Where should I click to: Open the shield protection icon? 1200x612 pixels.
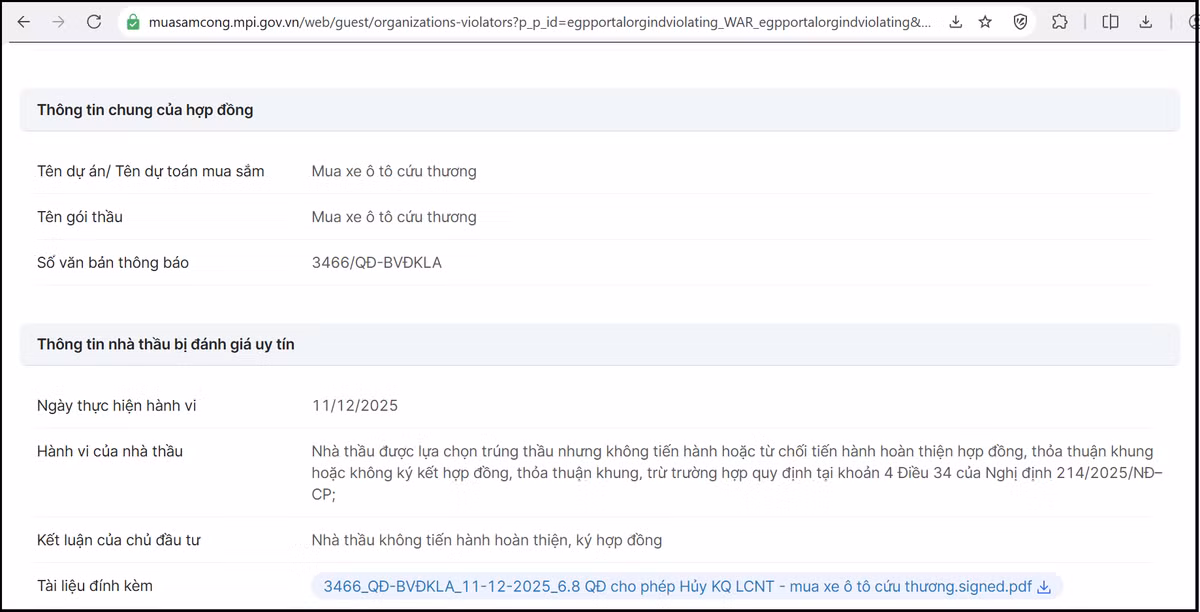point(1020,22)
